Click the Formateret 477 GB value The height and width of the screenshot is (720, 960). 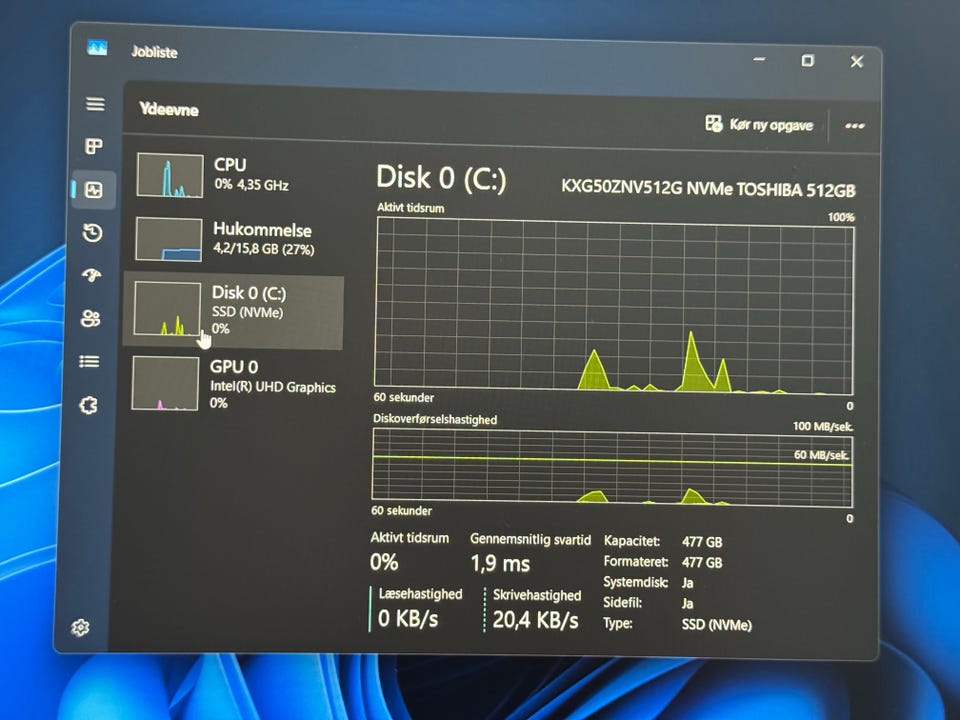point(702,562)
